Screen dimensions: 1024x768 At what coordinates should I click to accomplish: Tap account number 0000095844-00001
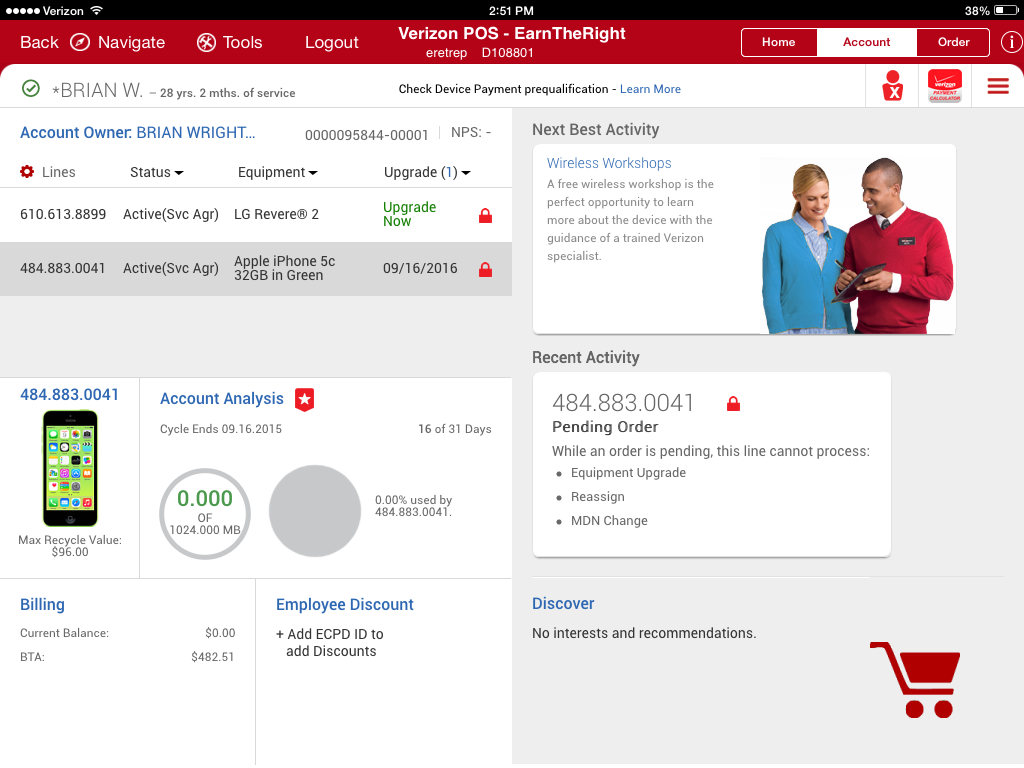pos(366,135)
